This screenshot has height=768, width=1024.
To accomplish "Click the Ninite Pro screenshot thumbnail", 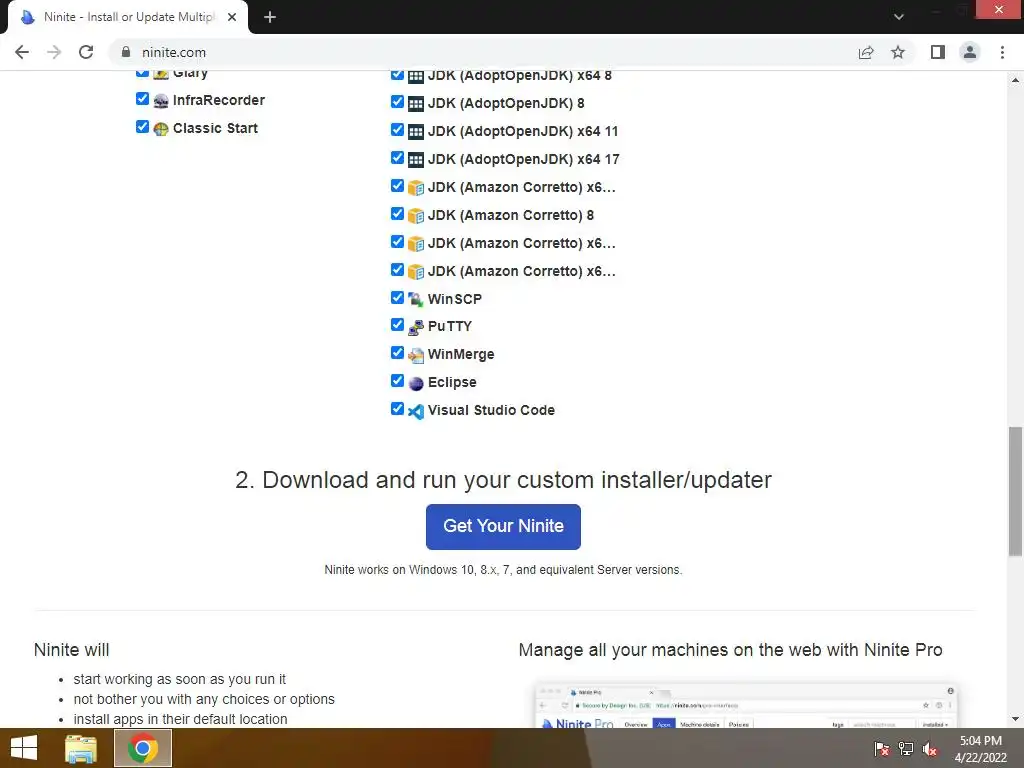I will (x=746, y=705).
